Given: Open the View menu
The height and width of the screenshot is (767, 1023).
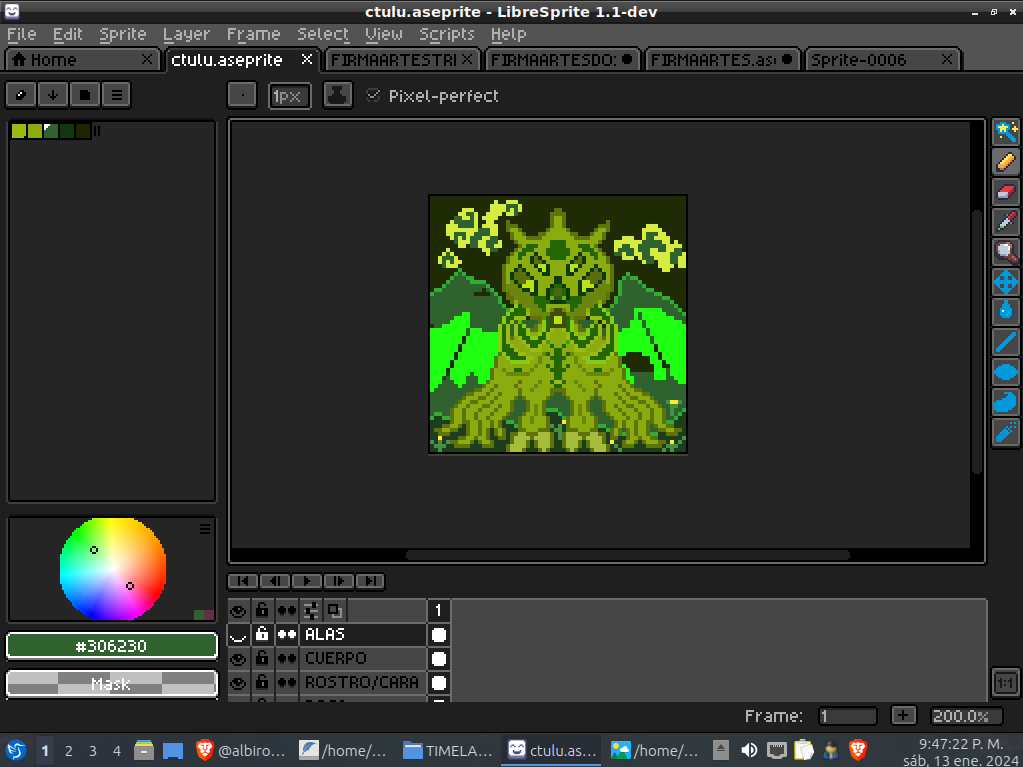Looking at the screenshot, I should (x=384, y=34).
